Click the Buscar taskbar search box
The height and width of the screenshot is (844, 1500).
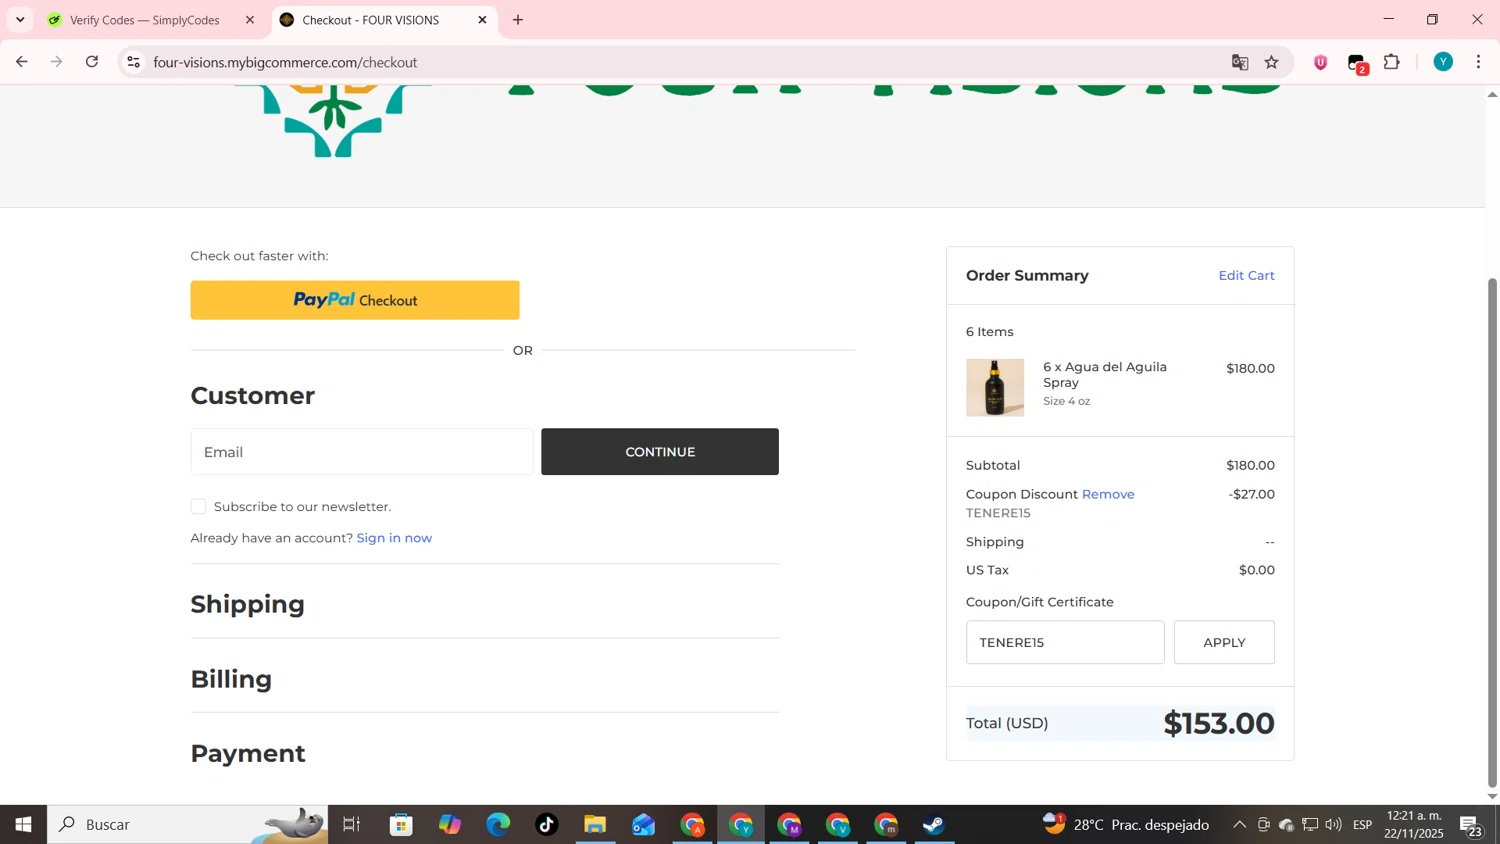(x=188, y=825)
